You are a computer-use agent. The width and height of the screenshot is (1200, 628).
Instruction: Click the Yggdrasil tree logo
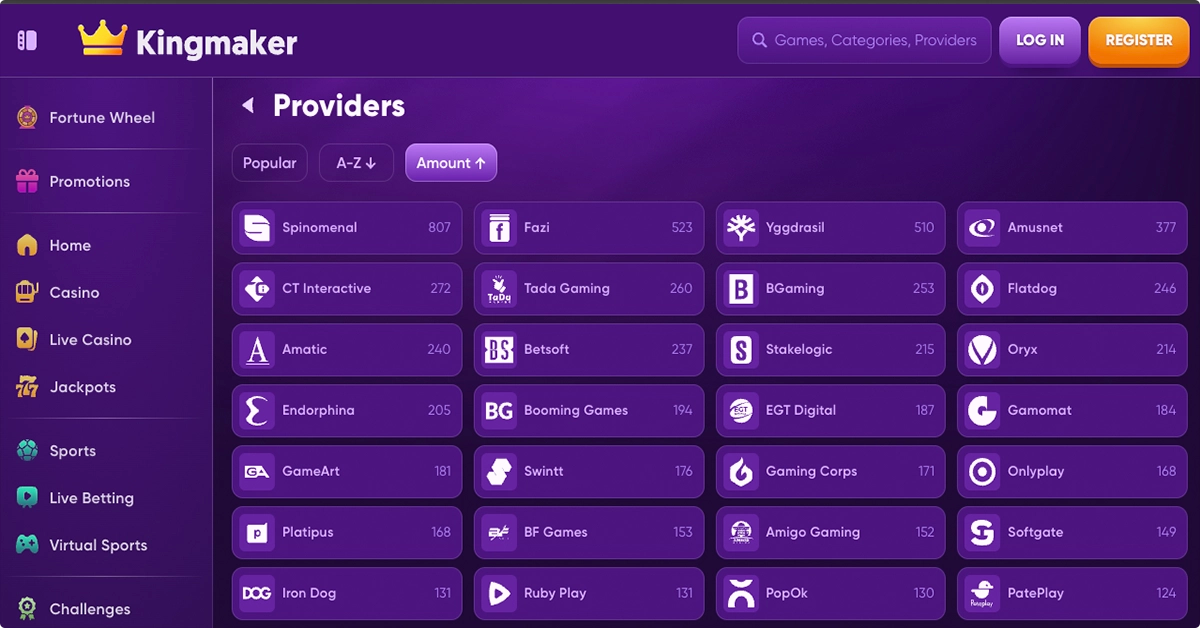(x=741, y=227)
